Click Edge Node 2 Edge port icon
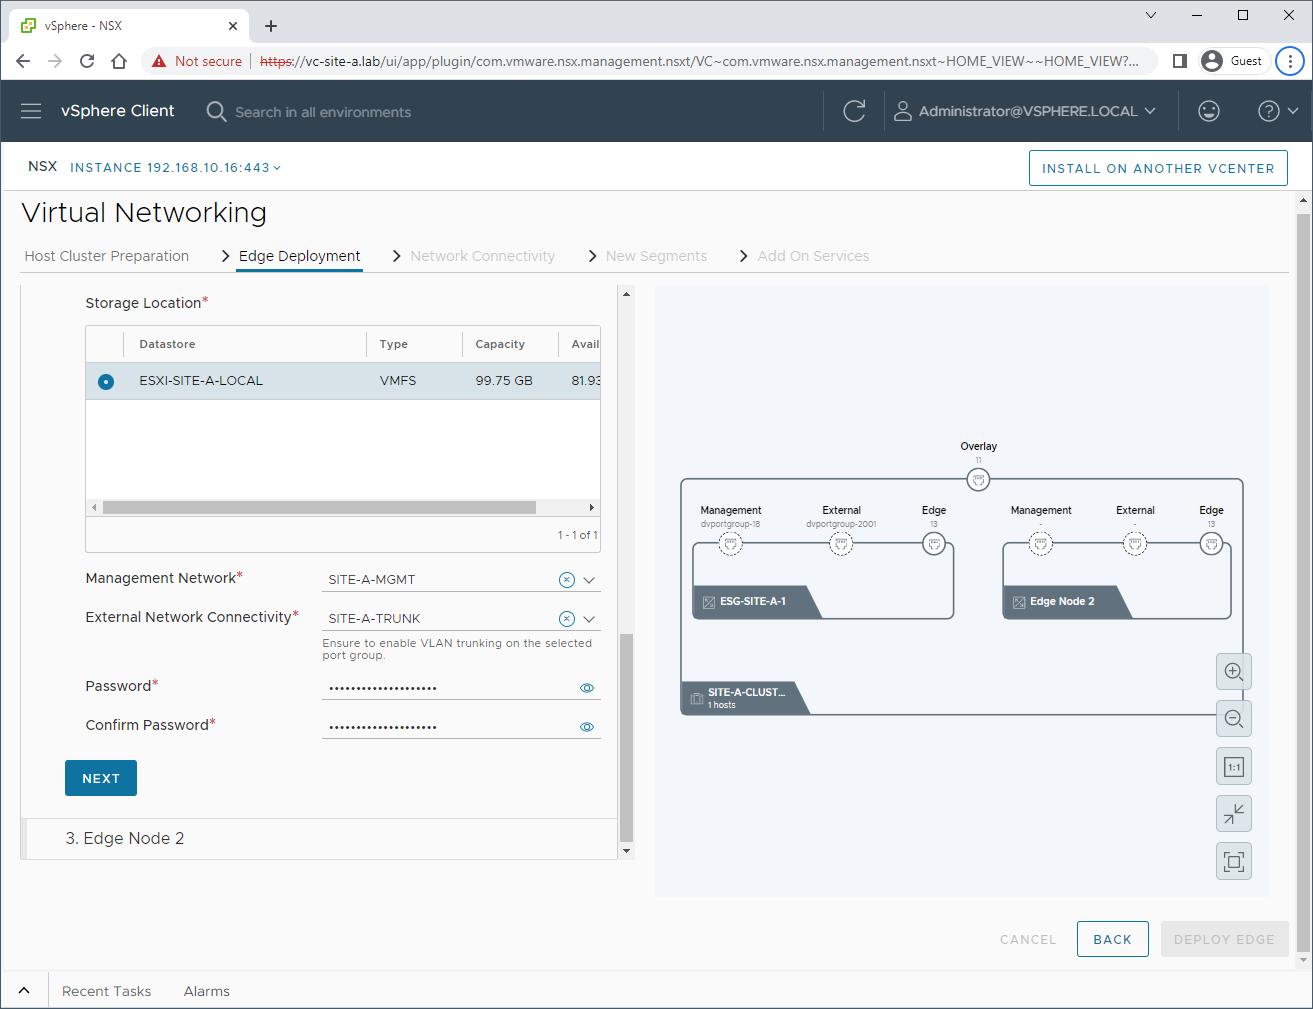Viewport: 1313px width, 1009px height. click(1211, 544)
